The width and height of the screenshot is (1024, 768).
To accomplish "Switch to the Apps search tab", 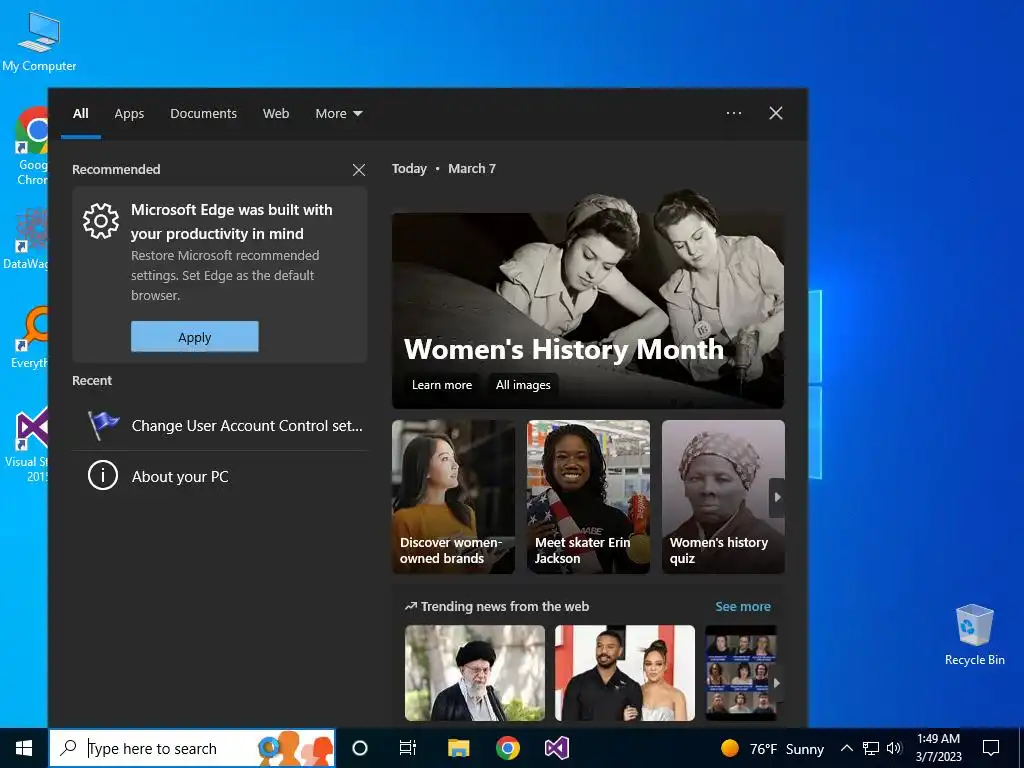I will click(129, 114).
